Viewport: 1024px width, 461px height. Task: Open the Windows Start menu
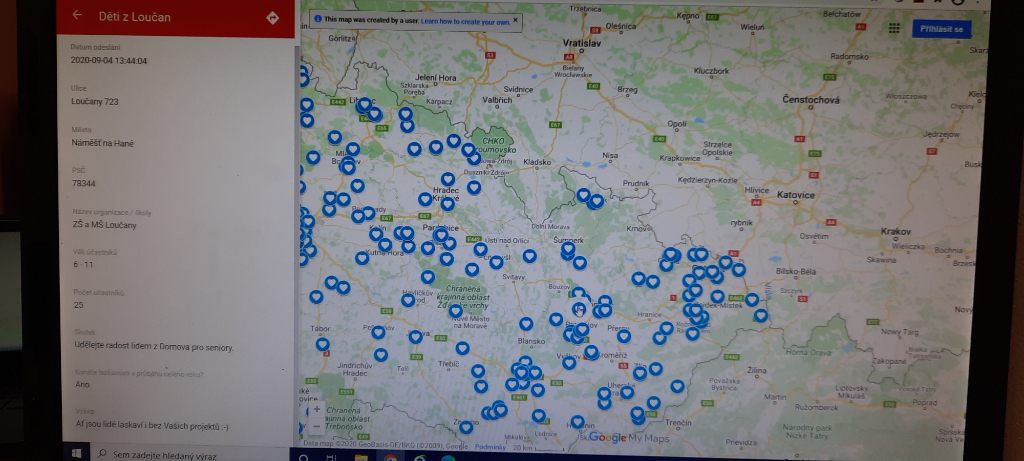pyautogui.click(x=76, y=453)
